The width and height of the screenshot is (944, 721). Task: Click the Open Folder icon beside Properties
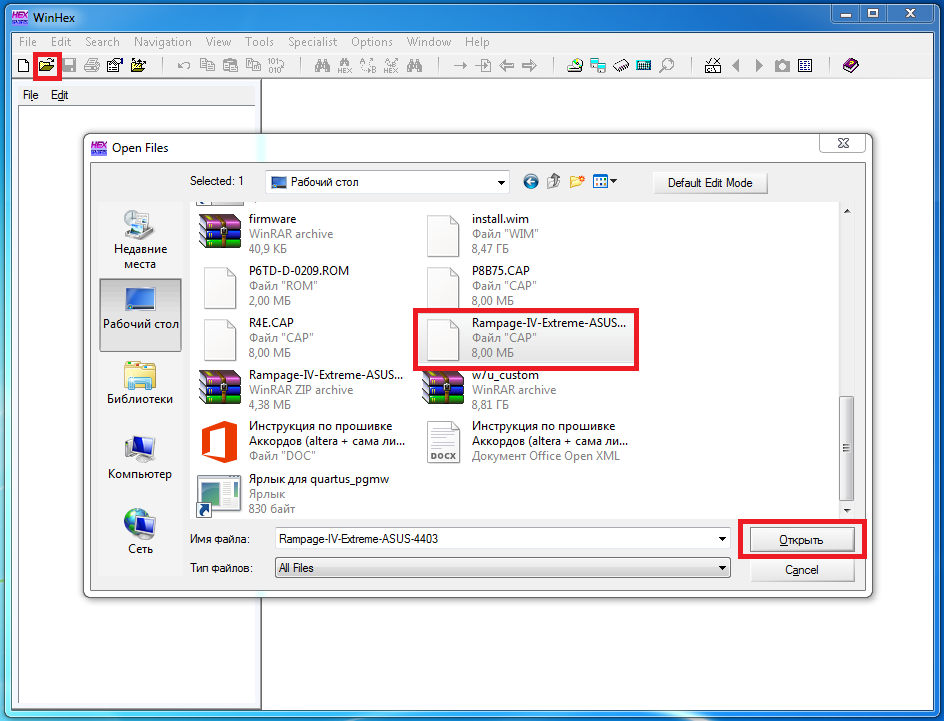(x=138, y=66)
